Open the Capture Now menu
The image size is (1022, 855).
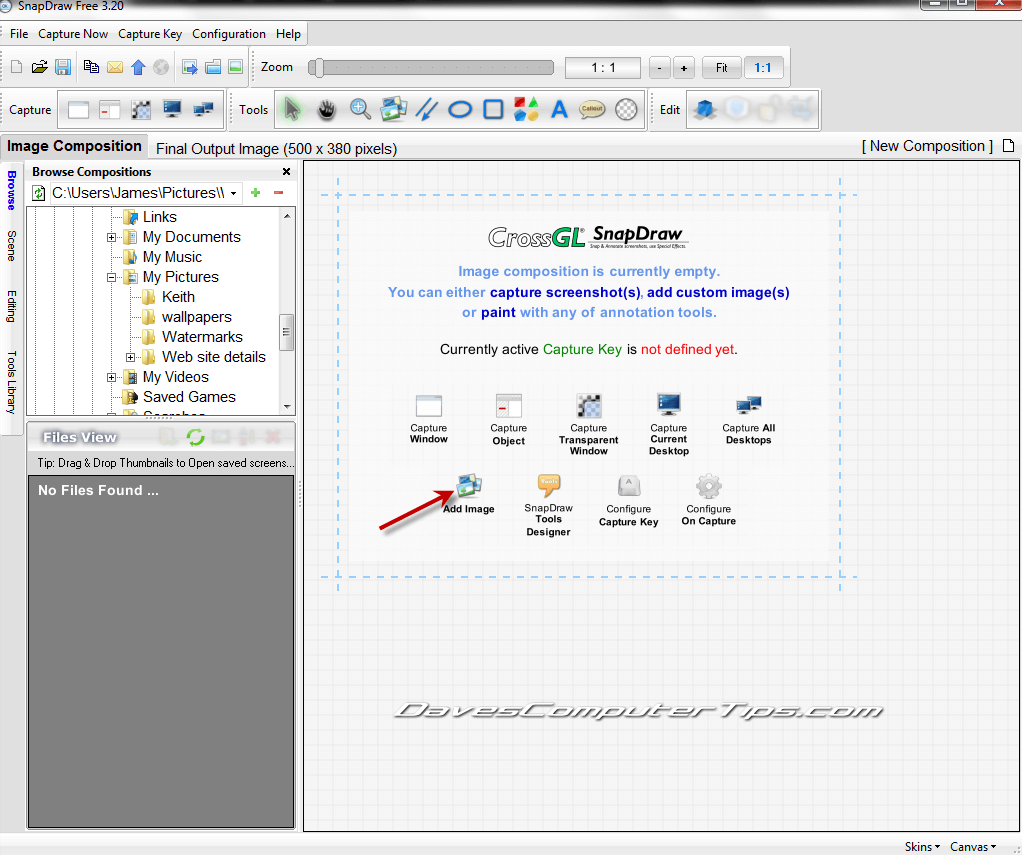point(73,34)
